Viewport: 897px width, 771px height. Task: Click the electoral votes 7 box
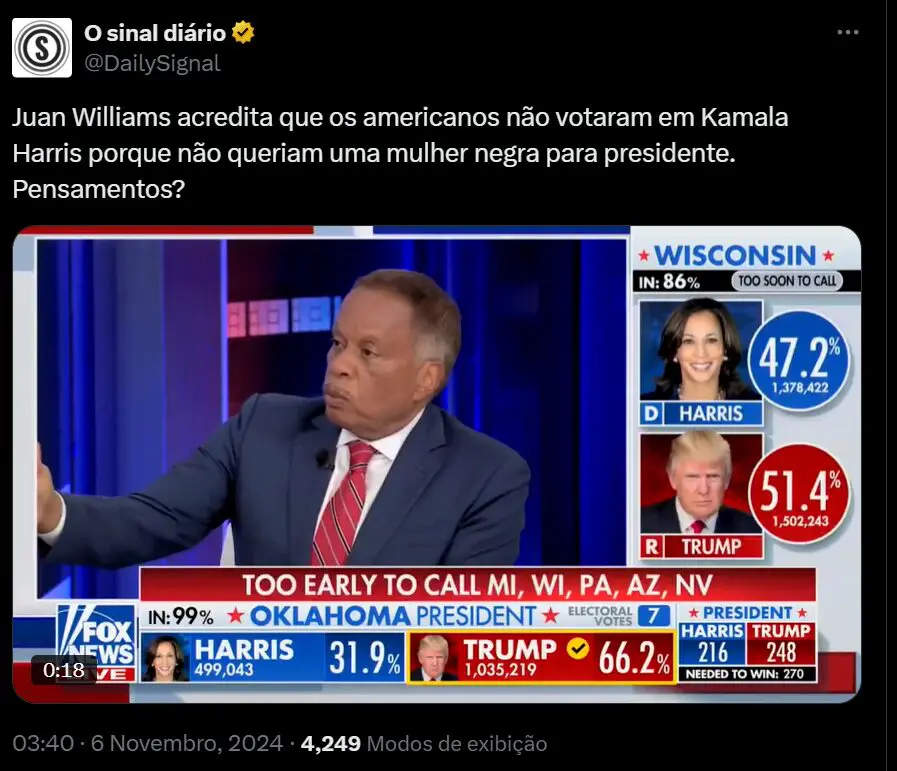pos(653,616)
